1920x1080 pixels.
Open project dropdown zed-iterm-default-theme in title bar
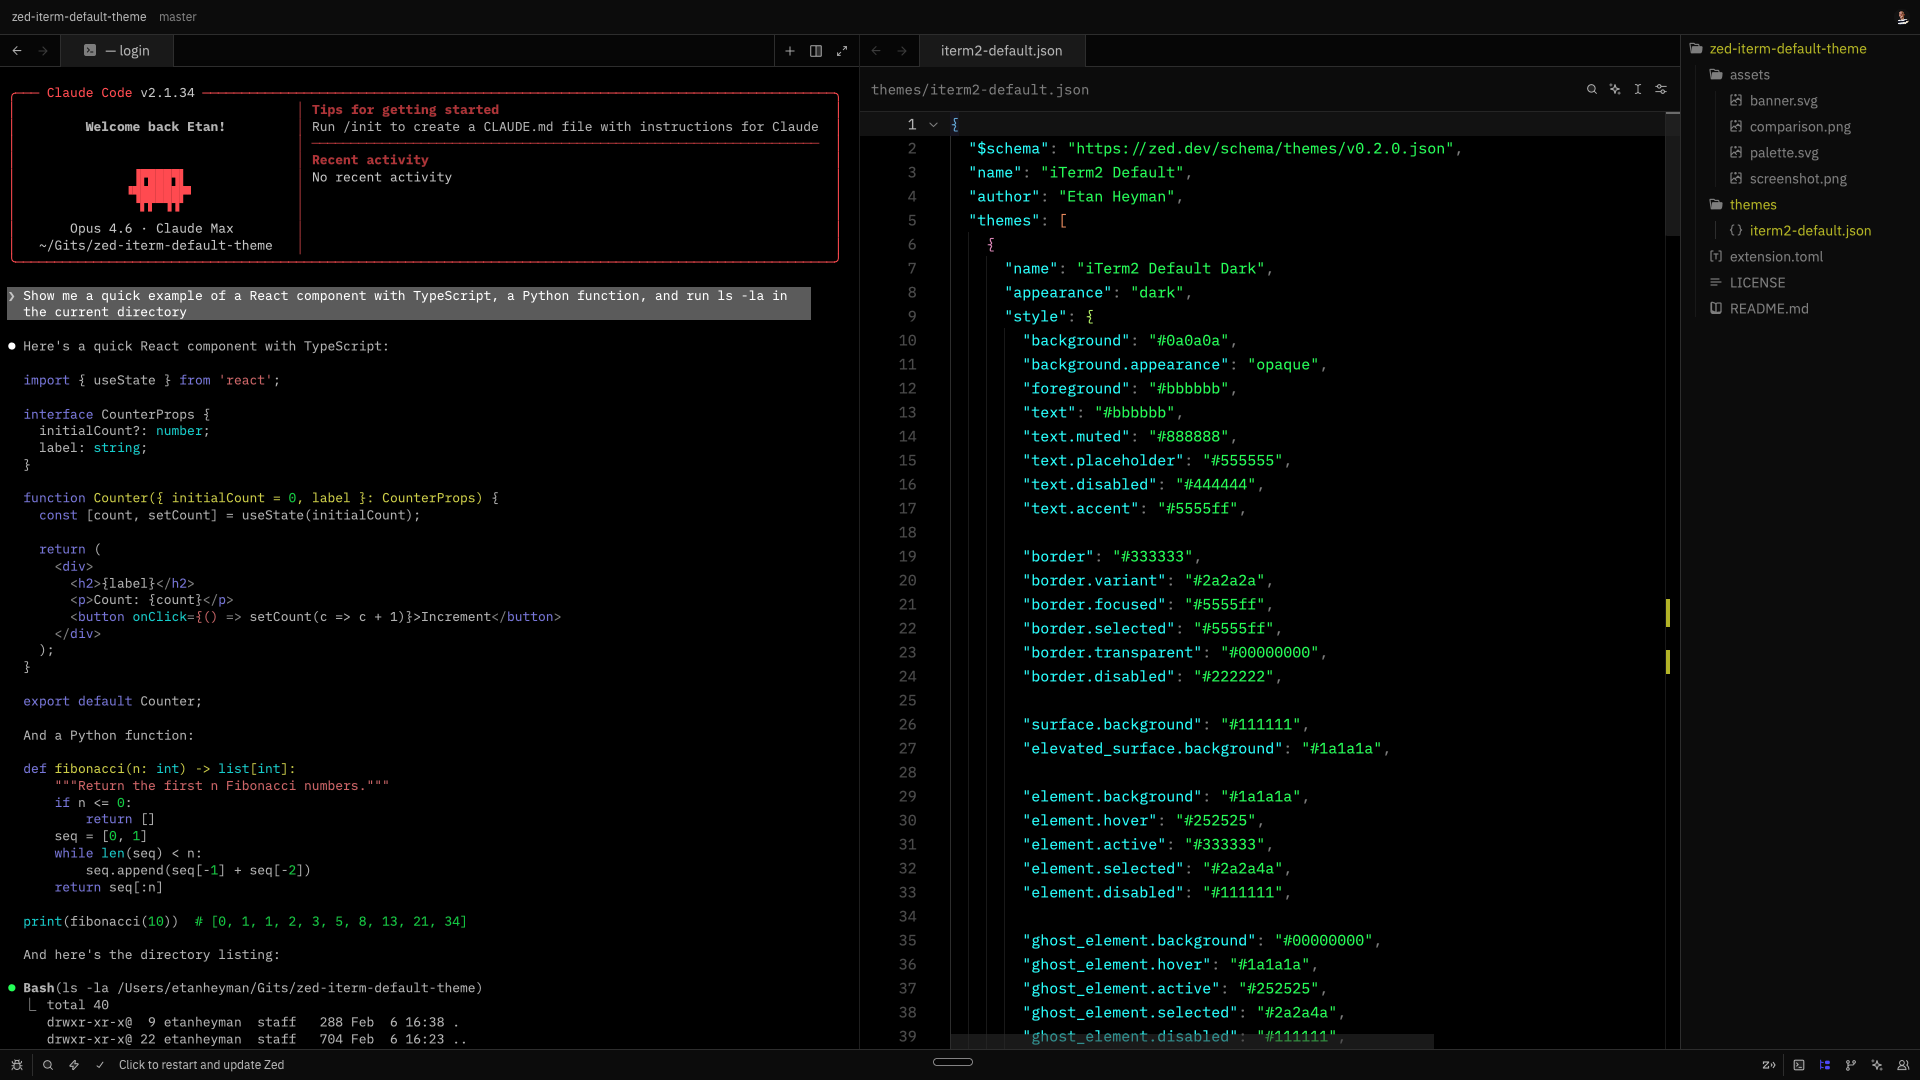click(x=79, y=17)
